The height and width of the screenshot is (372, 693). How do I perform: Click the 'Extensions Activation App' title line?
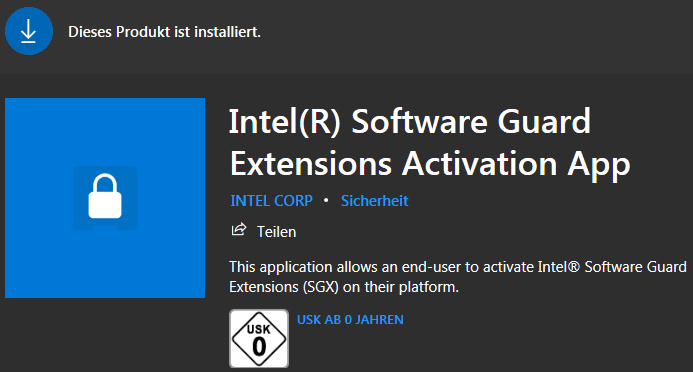(430, 164)
